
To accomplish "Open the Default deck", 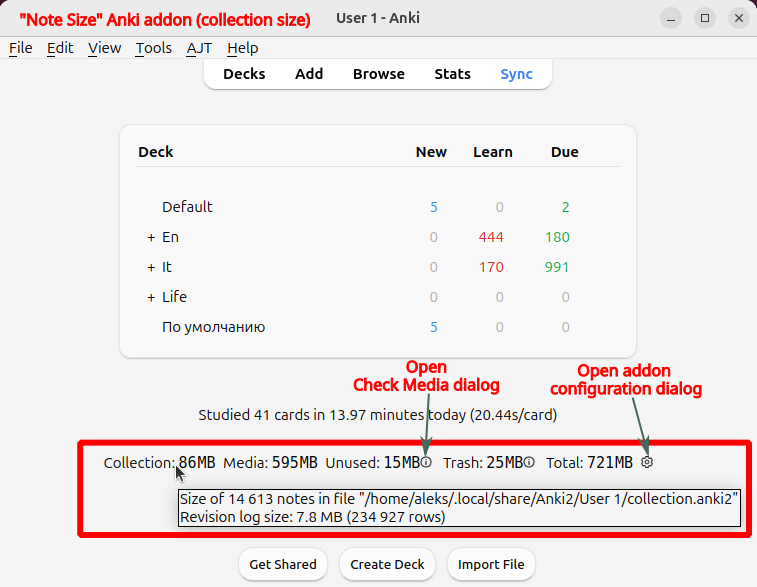I will [187, 207].
